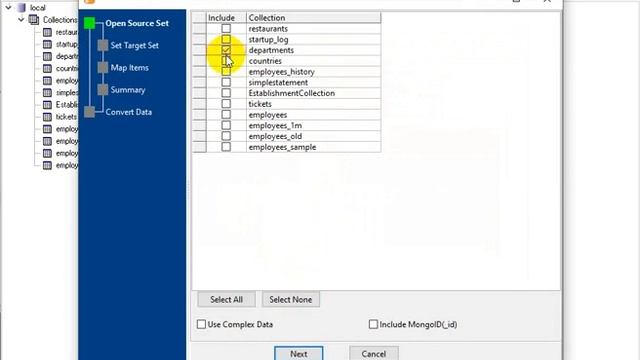Click the Summary step icon
Screen dimensions: 640x360
coord(103,90)
